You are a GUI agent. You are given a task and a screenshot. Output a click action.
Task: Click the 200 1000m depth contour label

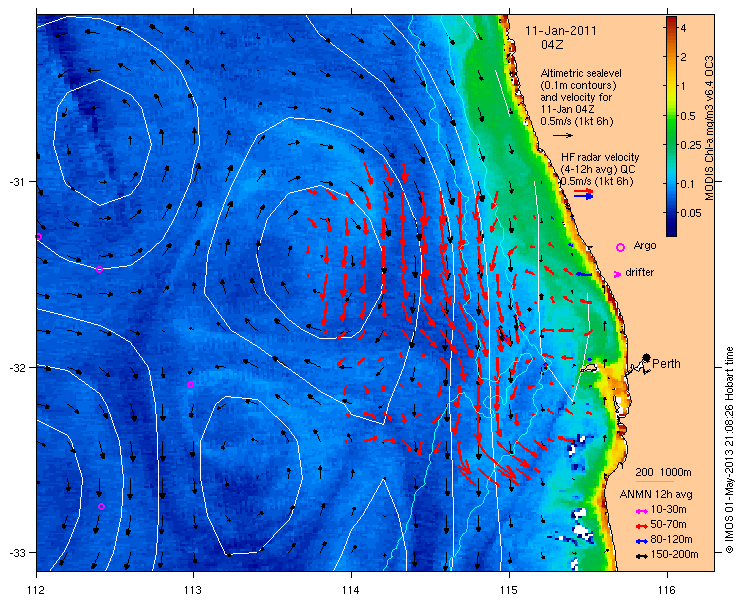pyautogui.click(x=663, y=473)
